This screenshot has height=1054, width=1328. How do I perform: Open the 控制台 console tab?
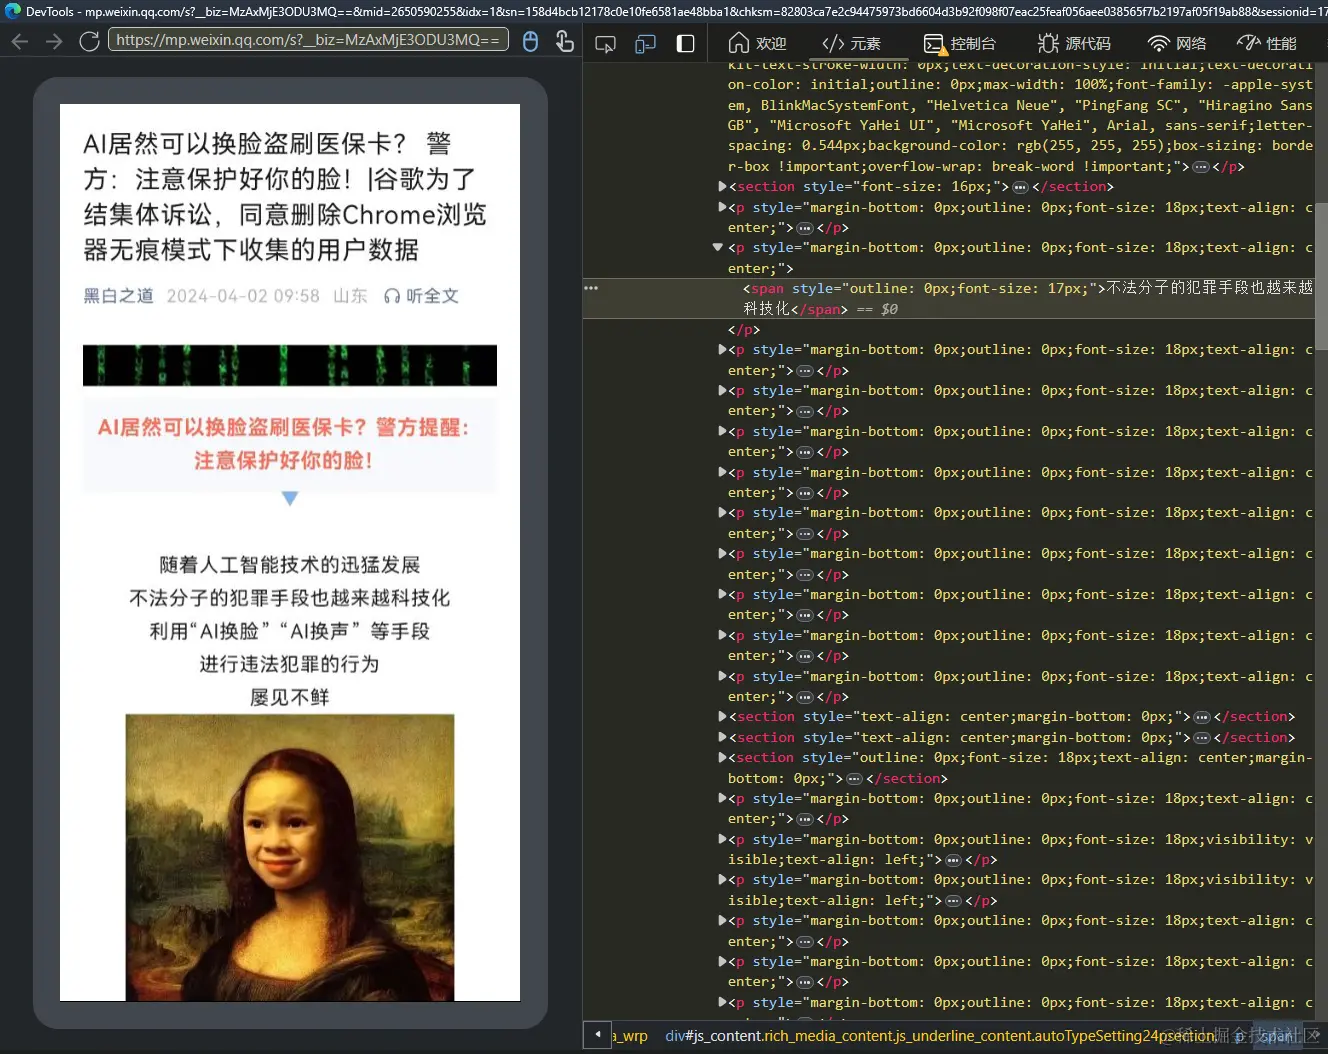[x=960, y=44]
